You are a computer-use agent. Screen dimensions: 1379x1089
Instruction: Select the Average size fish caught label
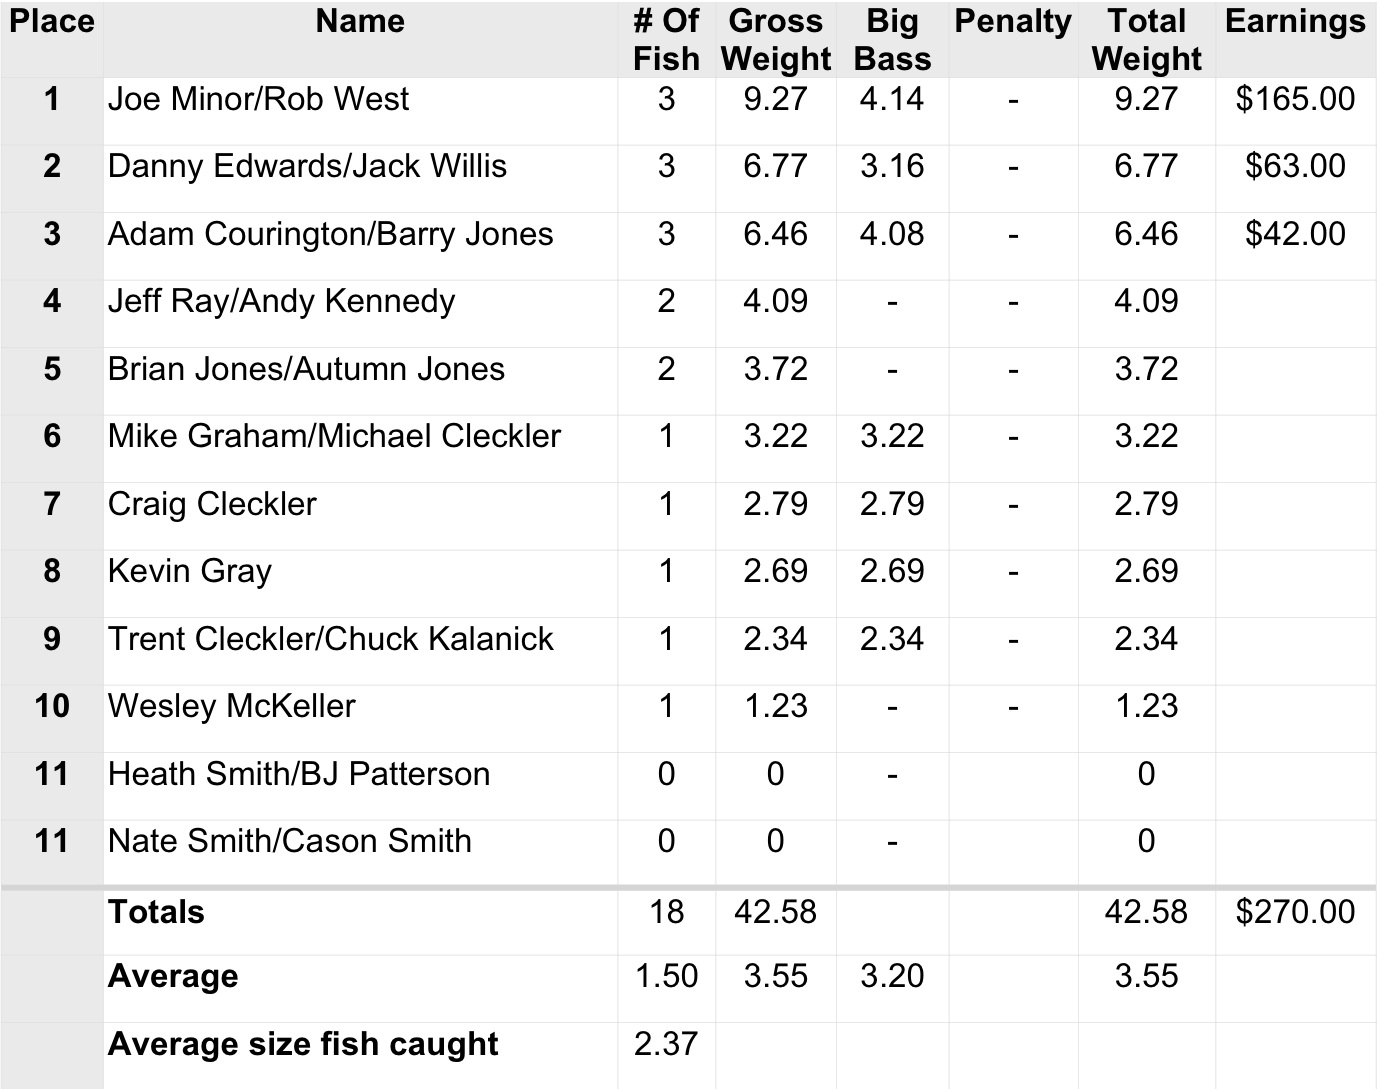(302, 1044)
